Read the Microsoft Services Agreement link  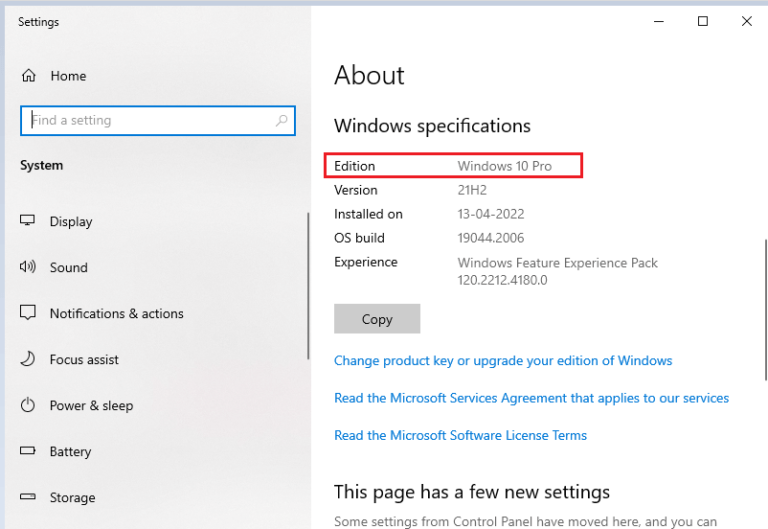coord(531,398)
